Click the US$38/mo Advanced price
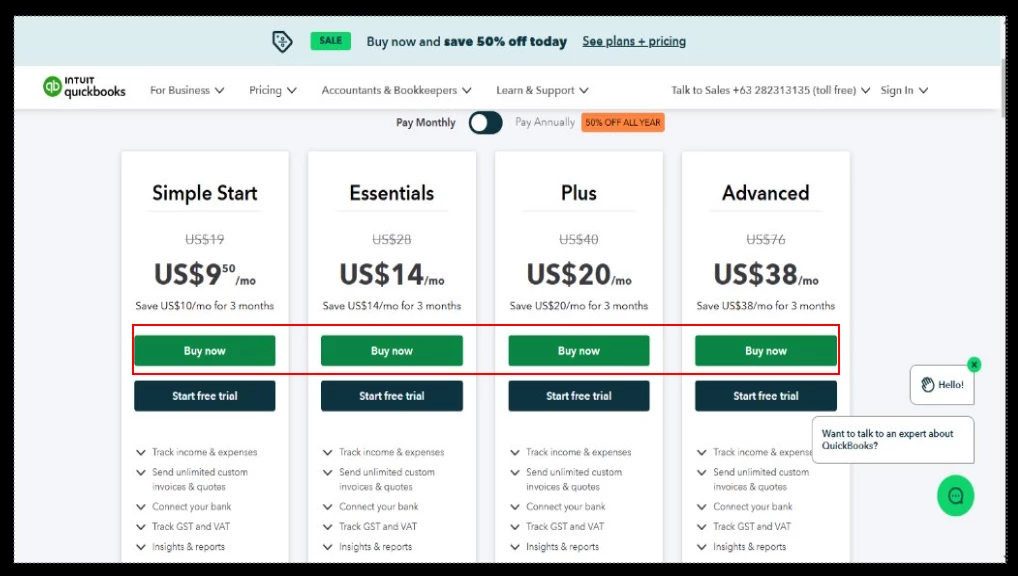Screen dimensions: 1018x576 [765, 274]
